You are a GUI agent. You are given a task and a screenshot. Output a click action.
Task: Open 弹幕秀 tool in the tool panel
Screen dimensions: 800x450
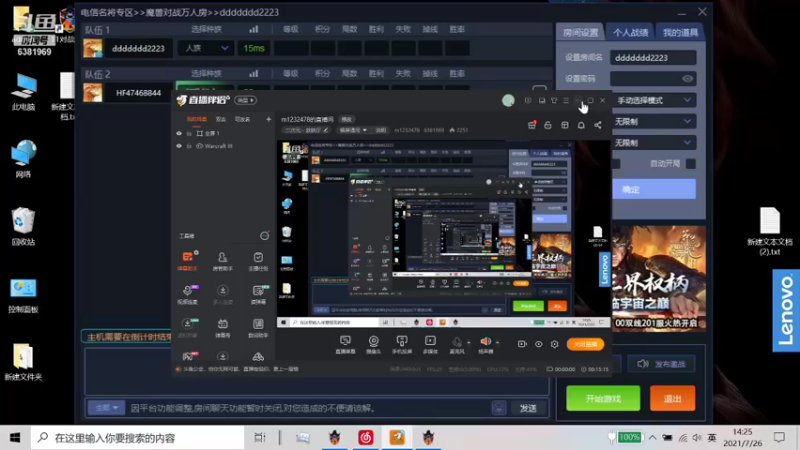(222, 328)
